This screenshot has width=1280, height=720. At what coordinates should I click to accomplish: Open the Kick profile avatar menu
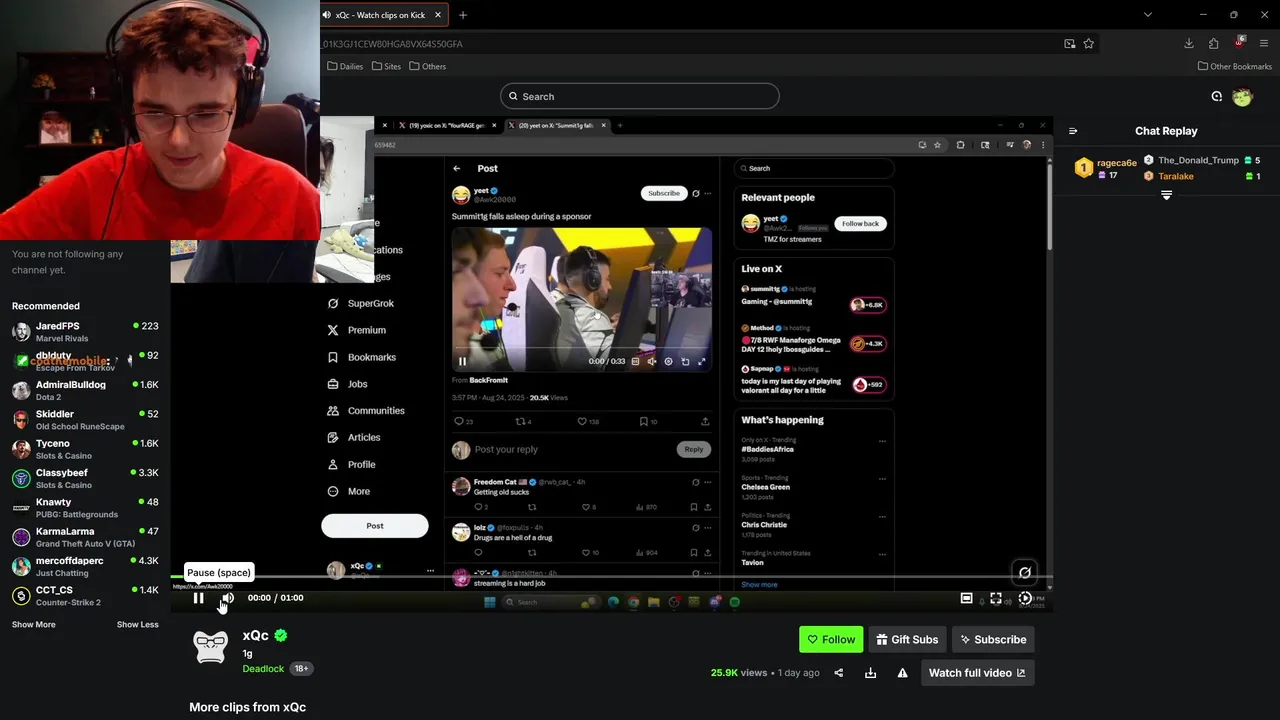click(1242, 97)
